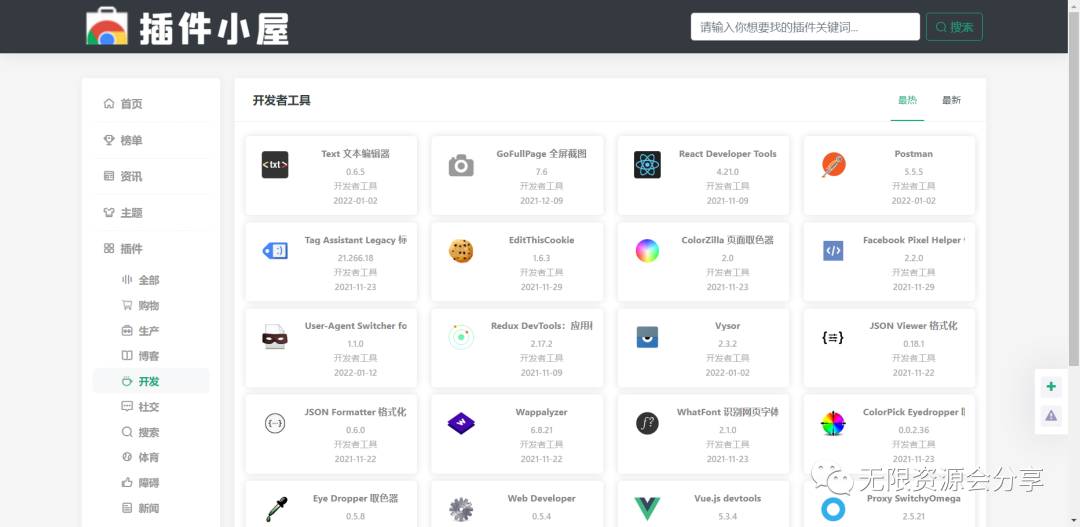Open the ColorZilla color wheel icon
1080x527 pixels.
point(647,251)
